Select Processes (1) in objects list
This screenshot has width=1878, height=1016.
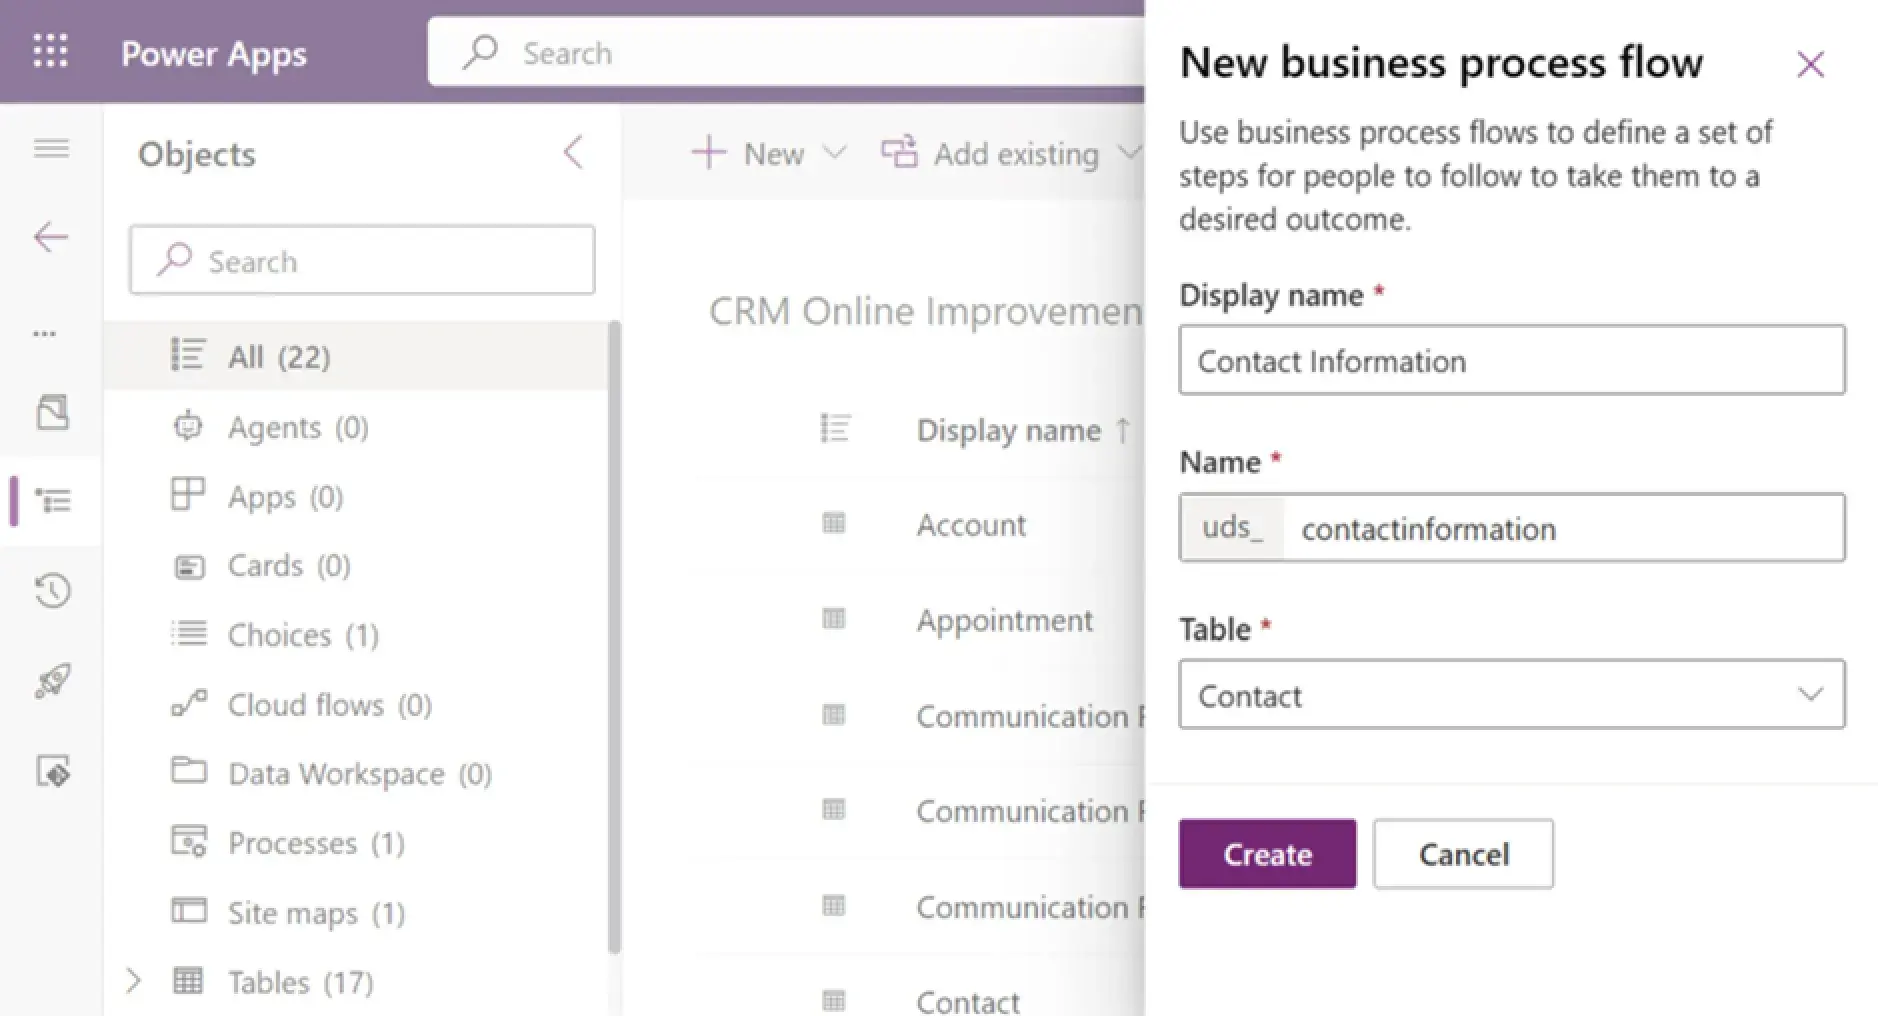(x=356, y=843)
